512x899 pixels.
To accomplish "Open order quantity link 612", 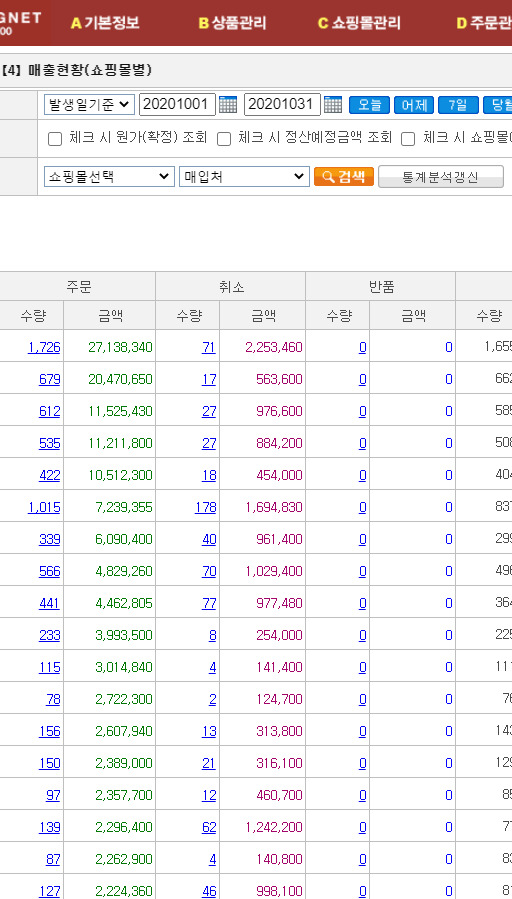I will click(50, 412).
